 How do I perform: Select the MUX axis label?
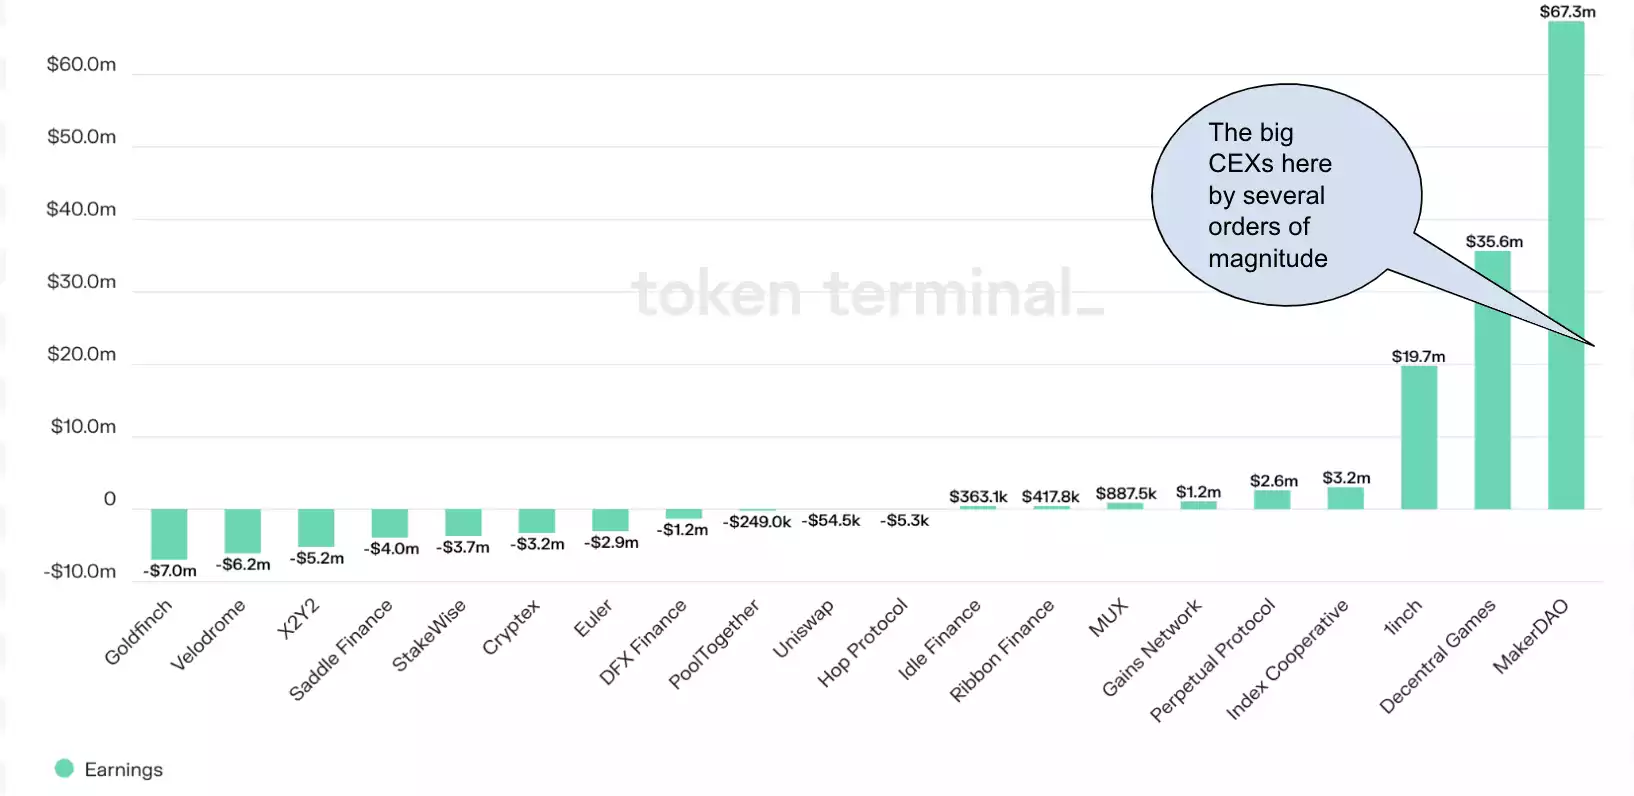click(x=1108, y=618)
